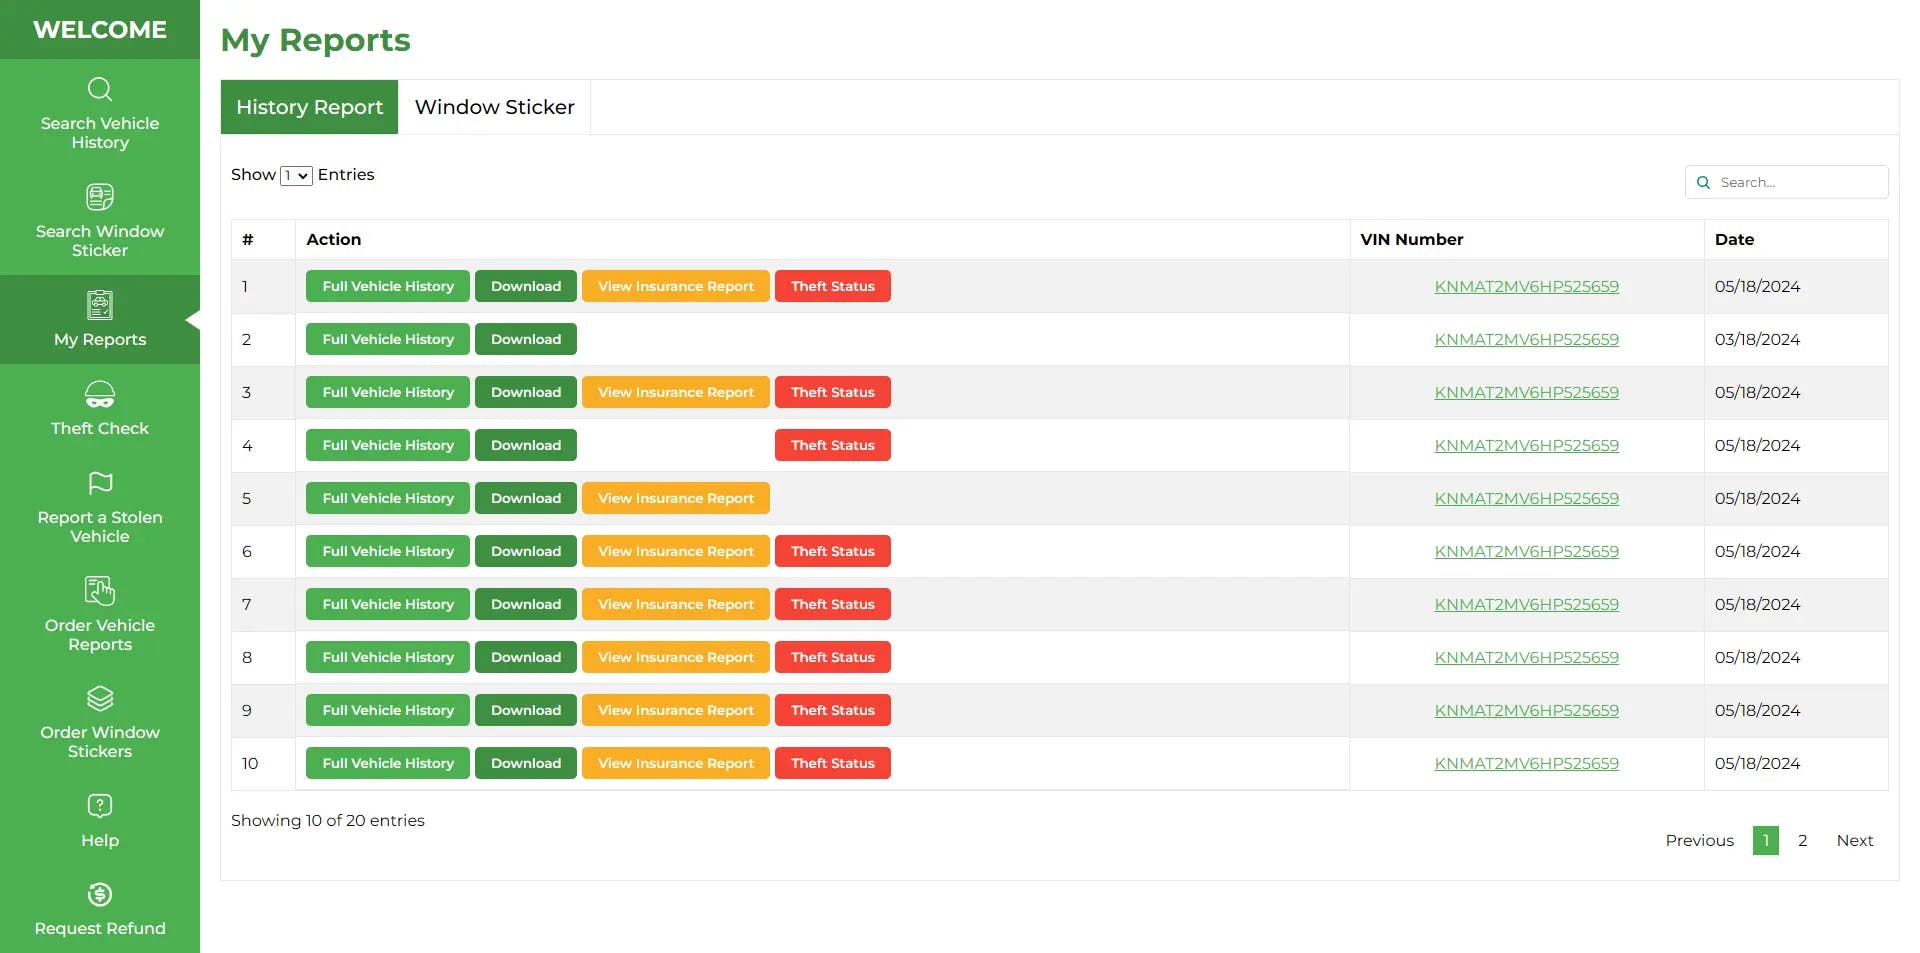The height and width of the screenshot is (953, 1920).
Task: Click the Next pagination link
Action: (x=1854, y=840)
